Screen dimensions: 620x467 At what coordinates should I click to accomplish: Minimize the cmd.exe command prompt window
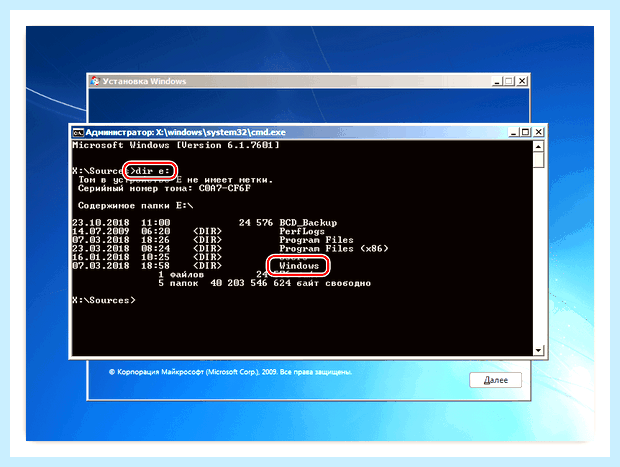coord(513,132)
